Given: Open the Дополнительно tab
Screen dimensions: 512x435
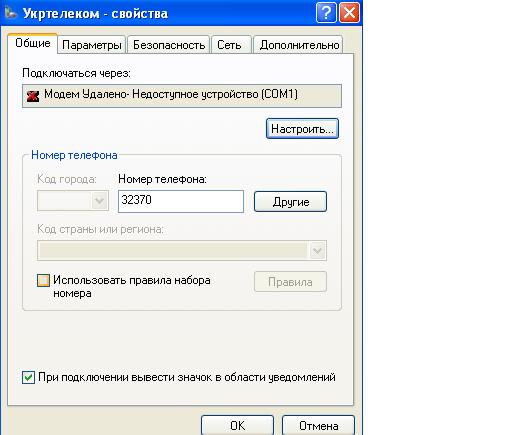Looking at the screenshot, I should 299,45.
